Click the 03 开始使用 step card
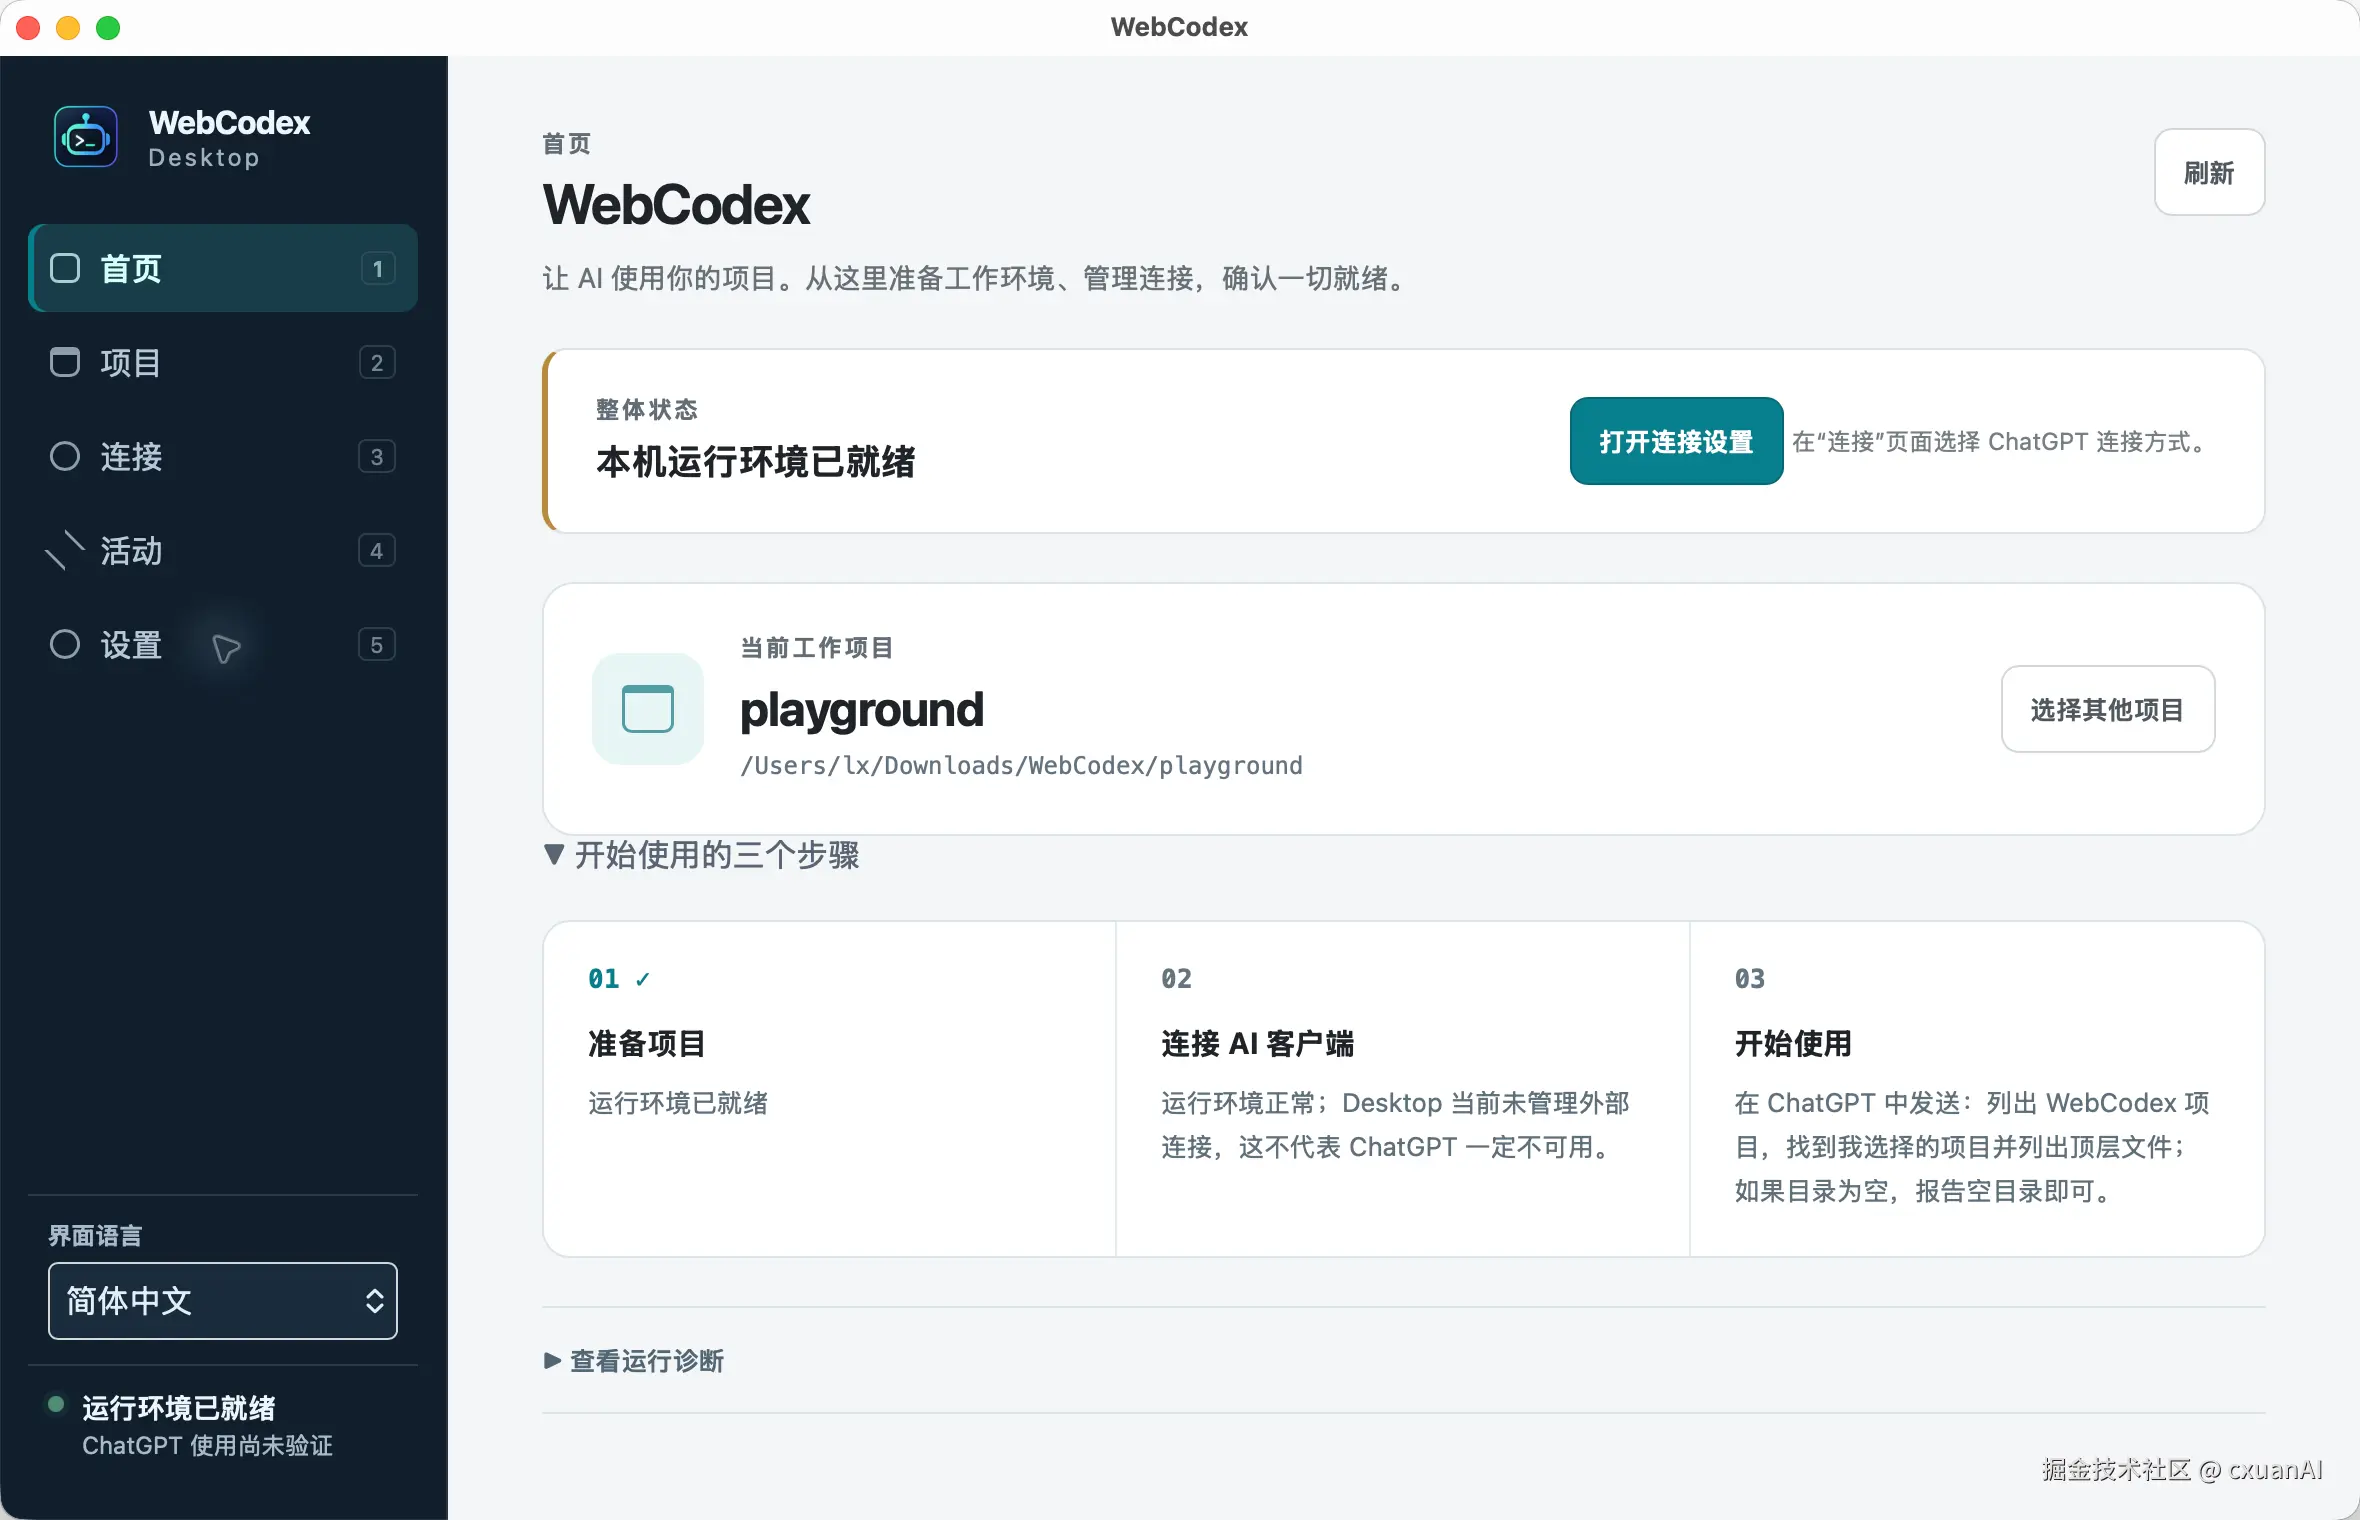This screenshot has height=1520, width=2360. click(1976, 1089)
